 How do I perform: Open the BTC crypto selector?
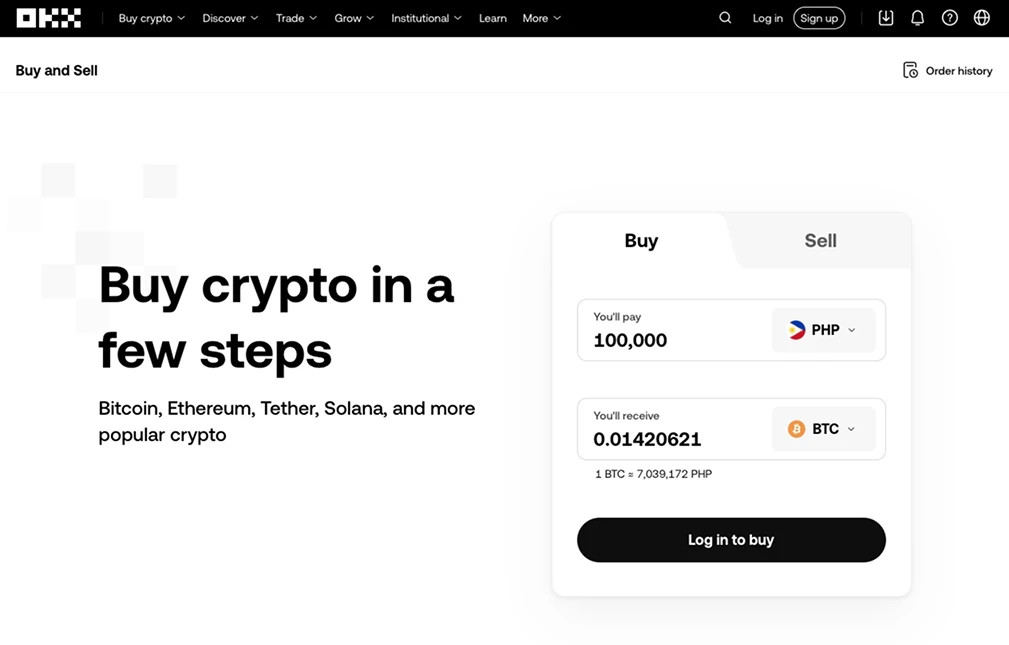click(x=824, y=429)
